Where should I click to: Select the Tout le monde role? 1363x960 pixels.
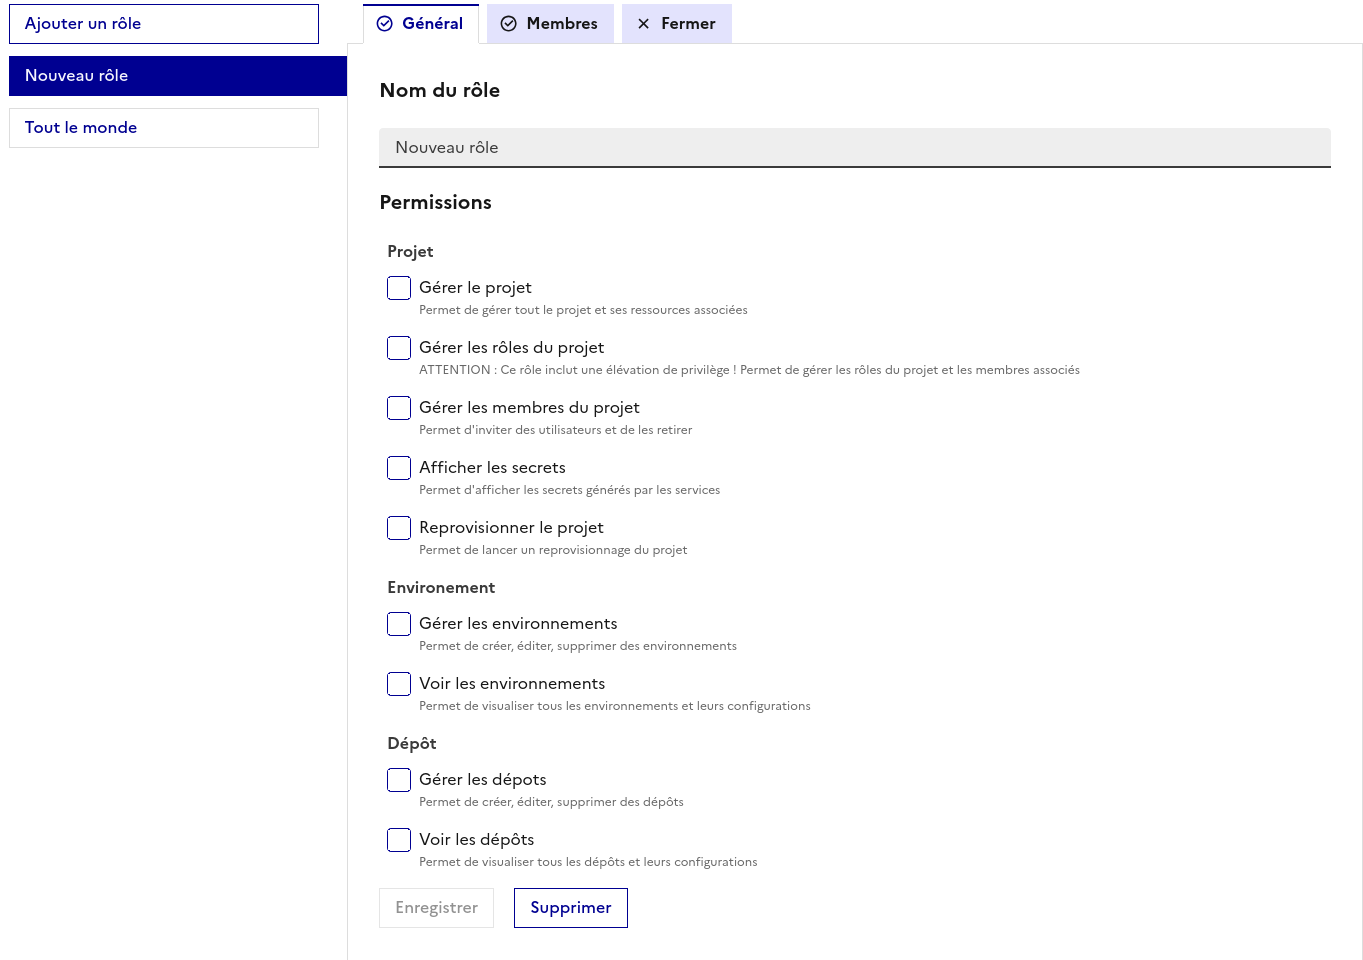tap(164, 128)
